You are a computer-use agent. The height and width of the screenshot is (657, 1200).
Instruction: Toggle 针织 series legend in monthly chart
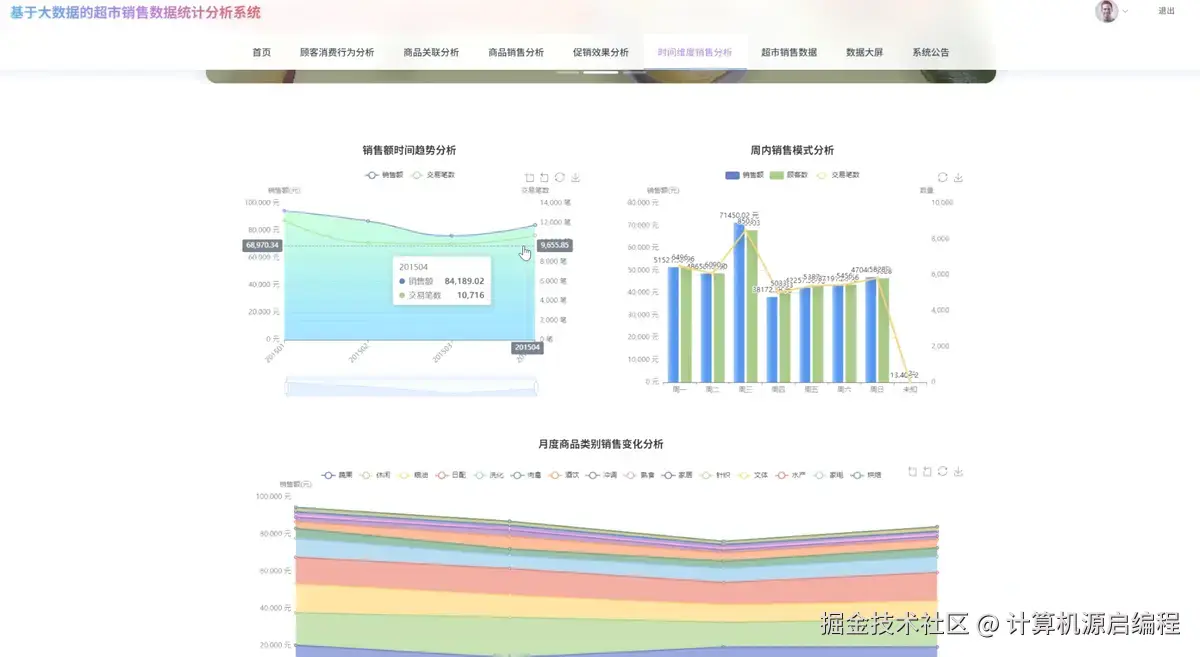coord(716,475)
